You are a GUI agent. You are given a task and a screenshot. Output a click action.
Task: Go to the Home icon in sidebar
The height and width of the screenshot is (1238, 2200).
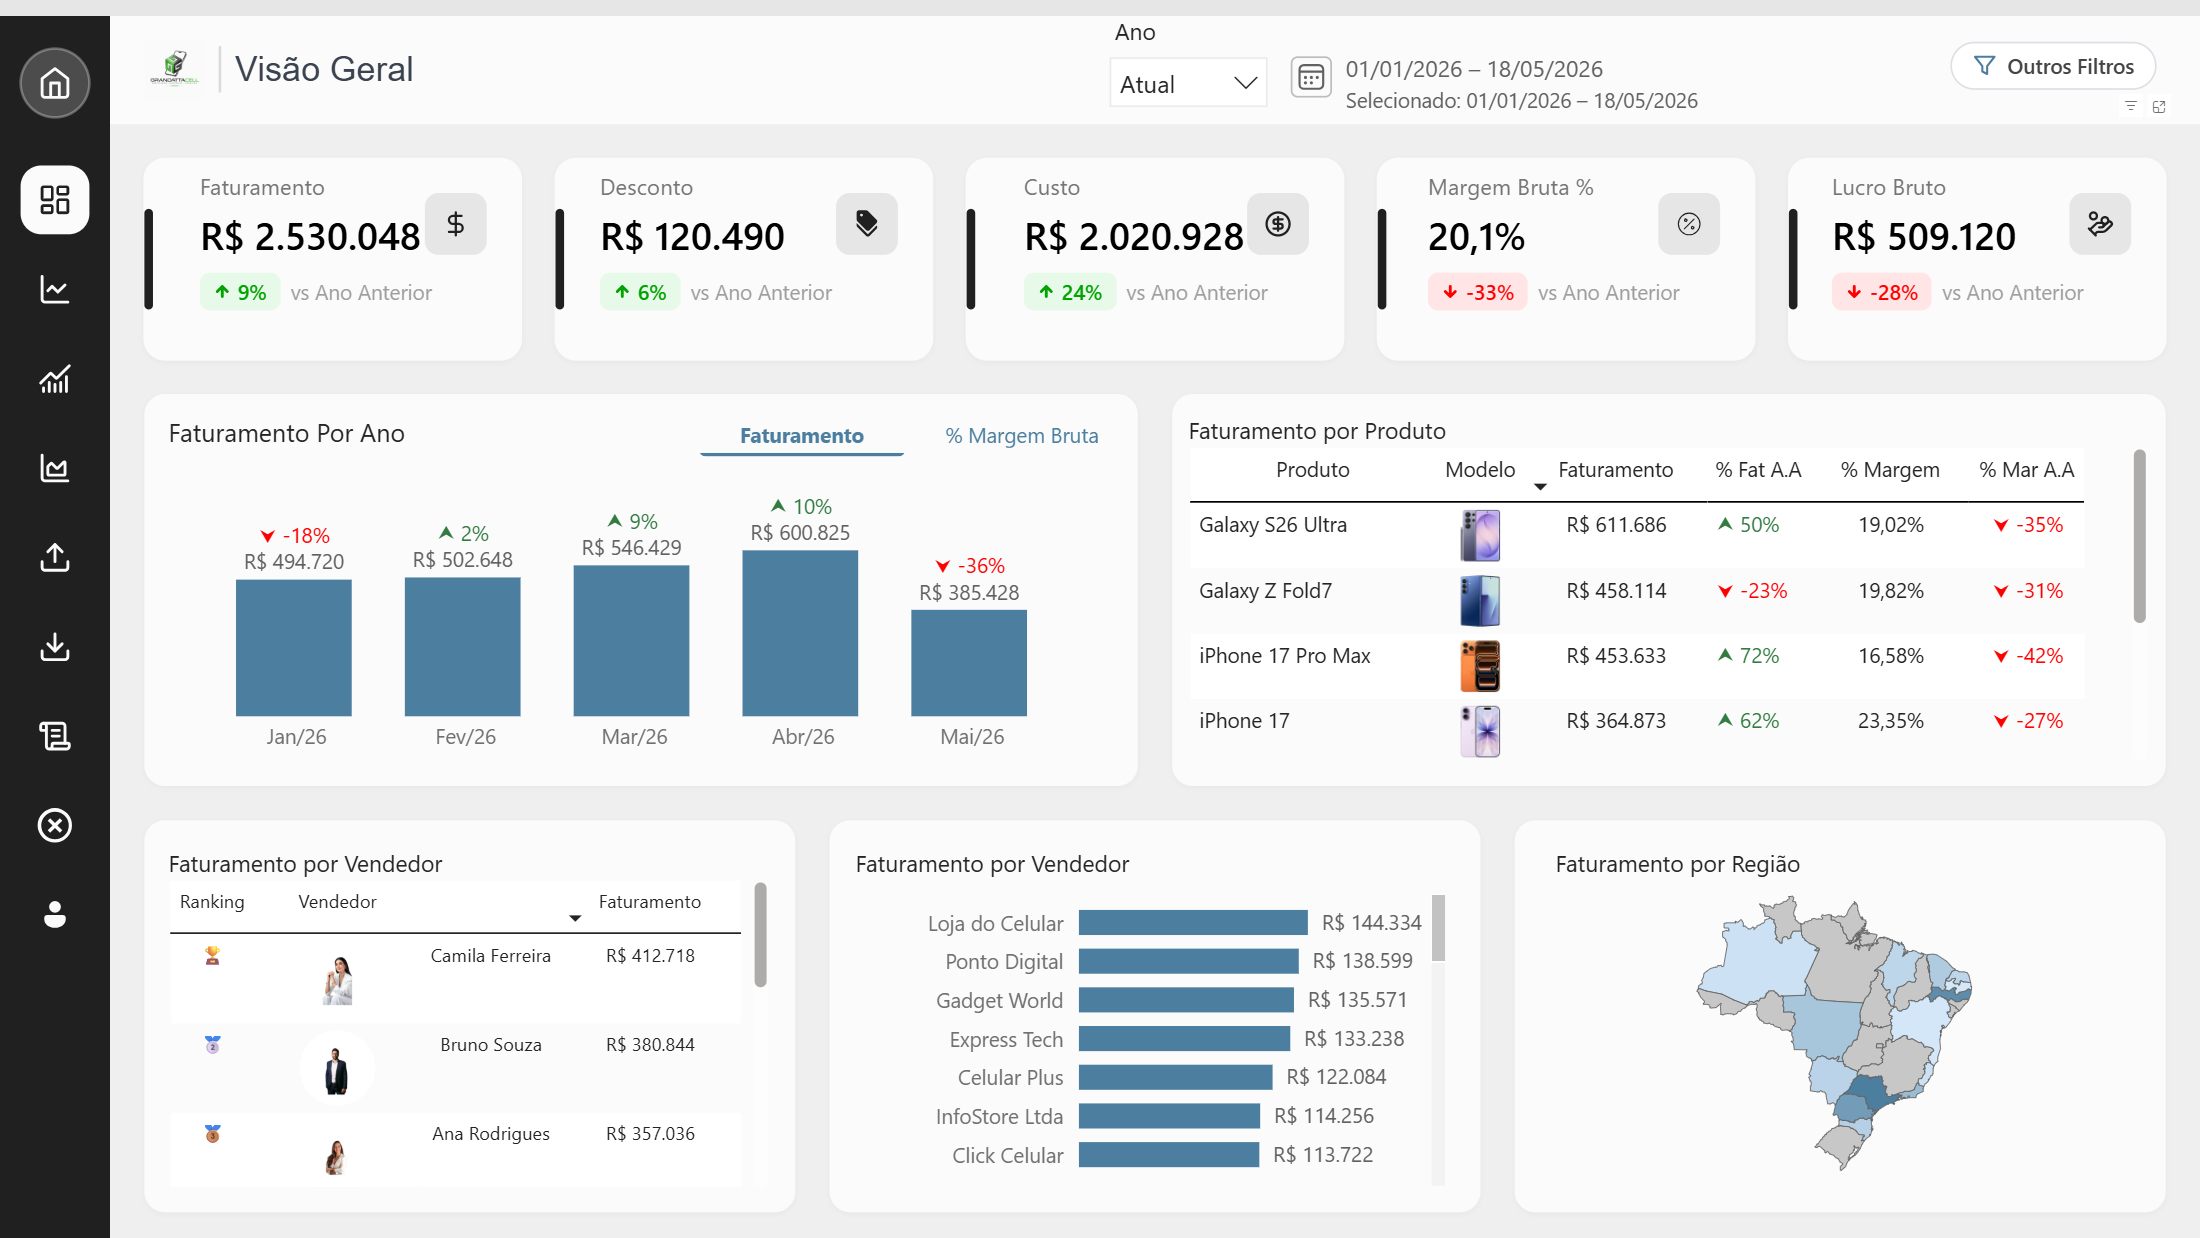pos(55,83)
